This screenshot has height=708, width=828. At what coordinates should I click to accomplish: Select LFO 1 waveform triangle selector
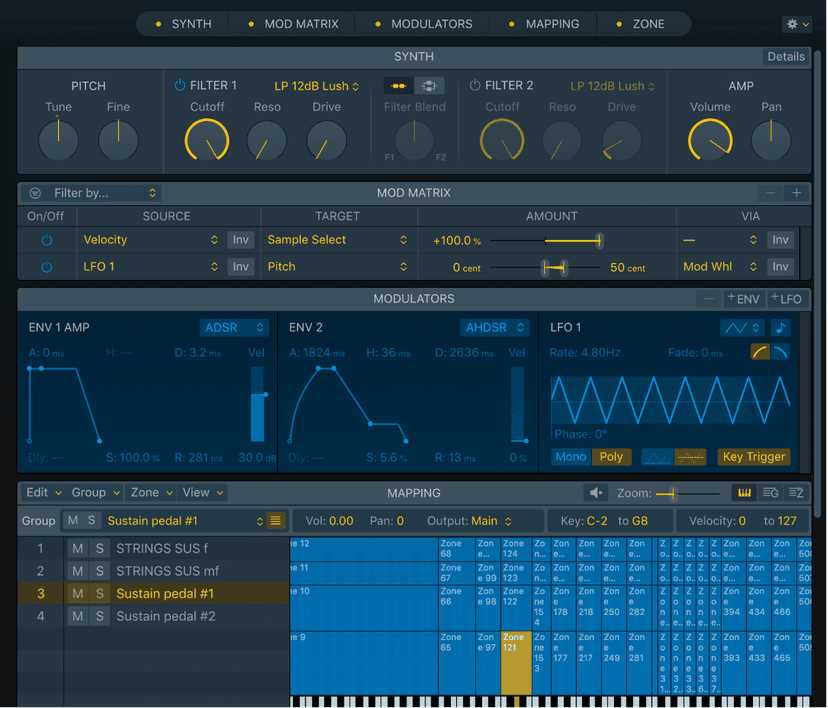(742, 328)
